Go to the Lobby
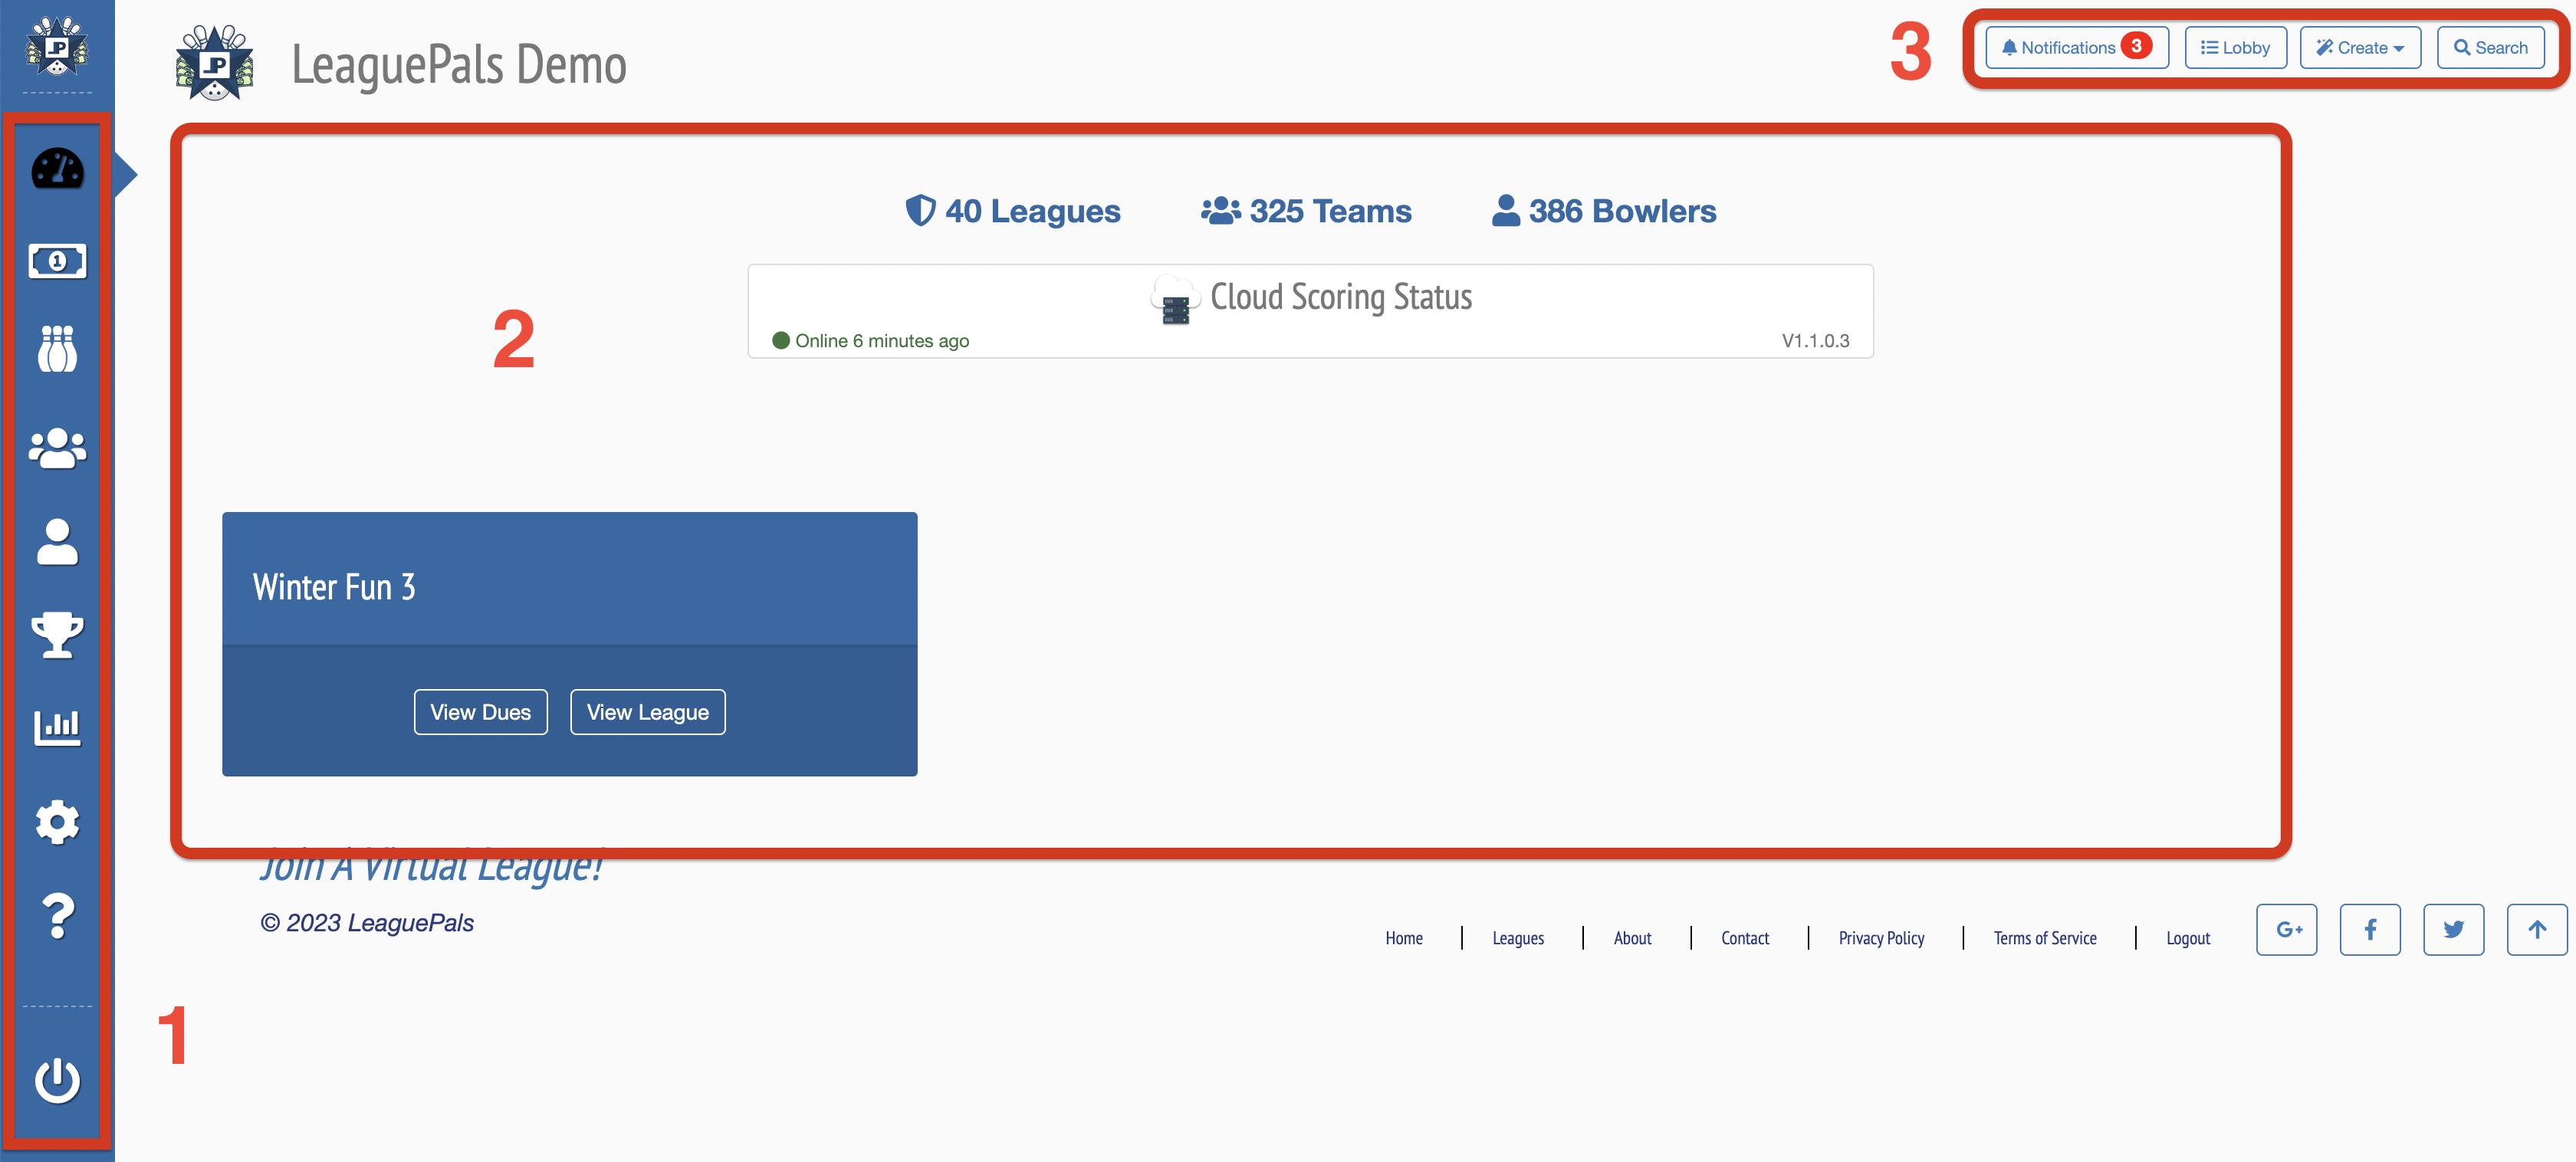2576x1162 pixels. click(x=2235, y=48)
